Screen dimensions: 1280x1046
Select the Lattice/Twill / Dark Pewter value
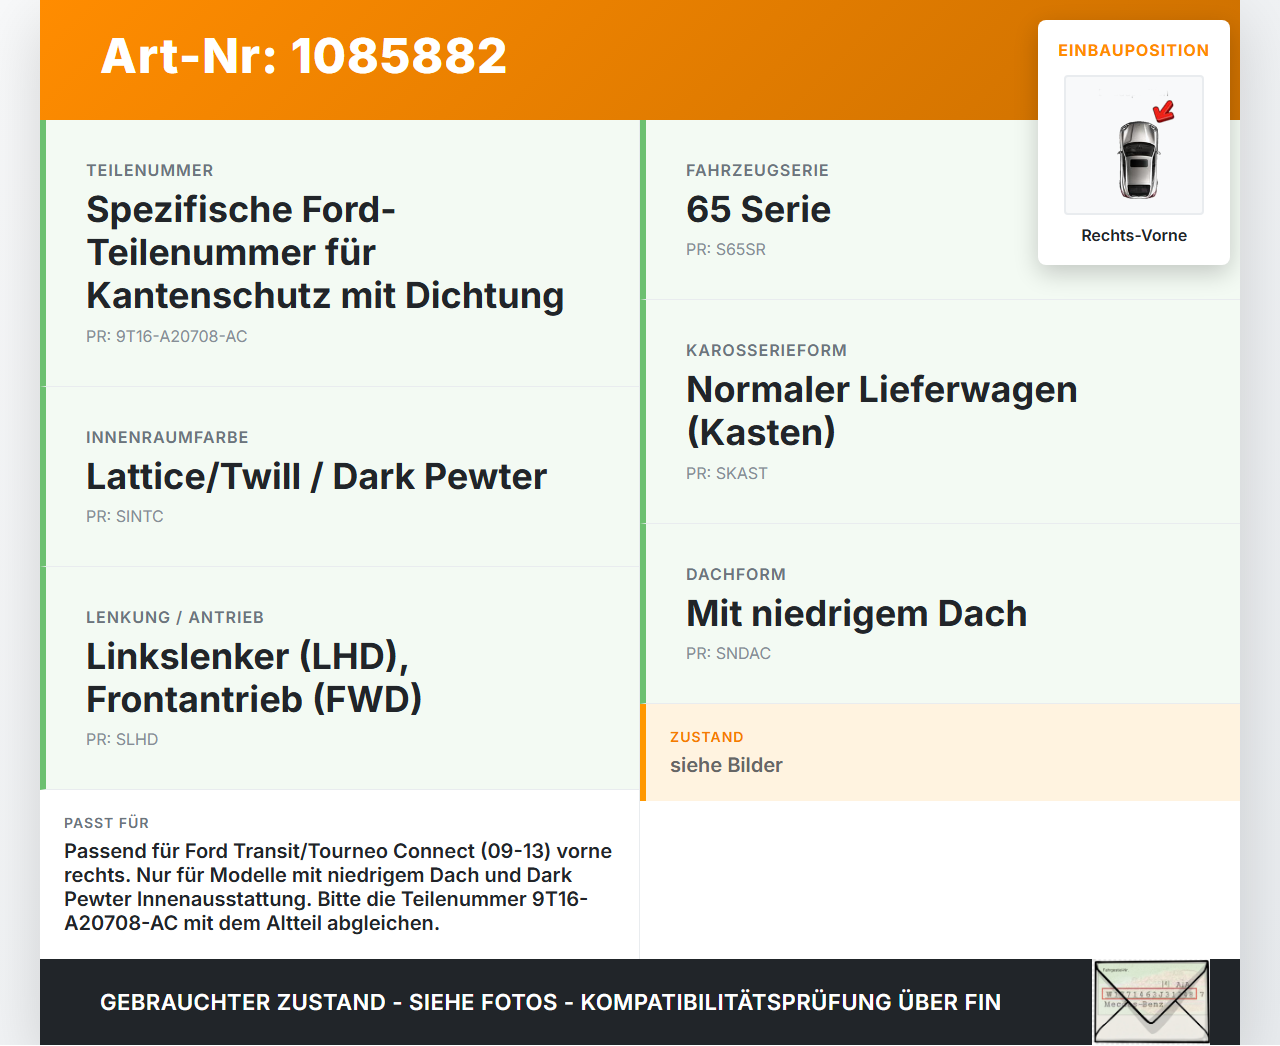(x=316, y=477)
